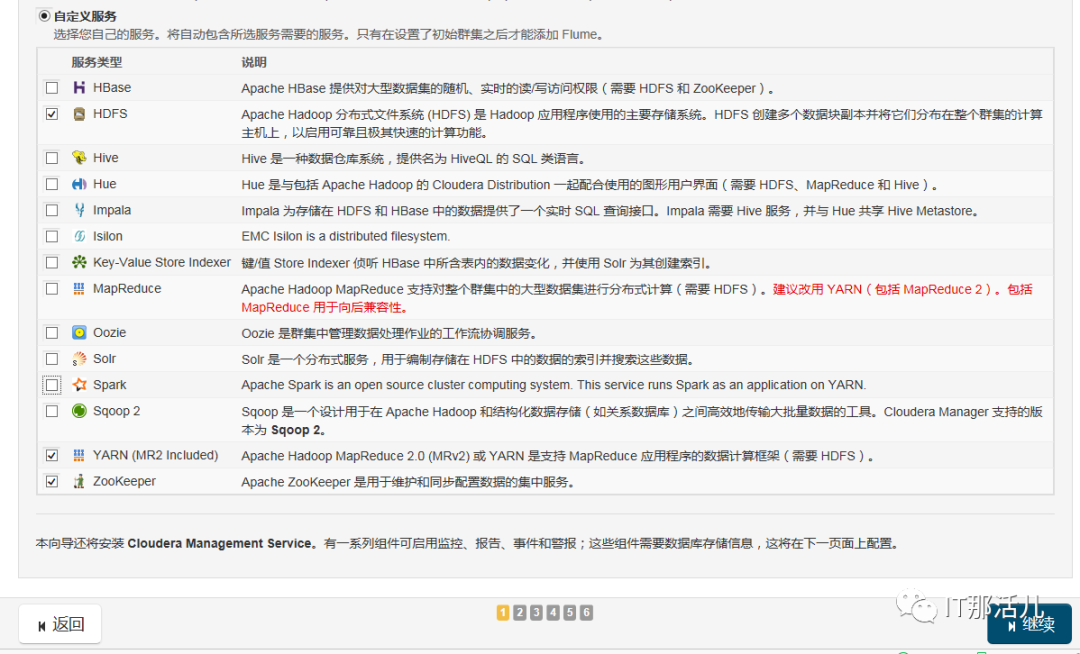Click the Impala service icon
Viewport: 1080px width, 654px height.
click(79, 210)
